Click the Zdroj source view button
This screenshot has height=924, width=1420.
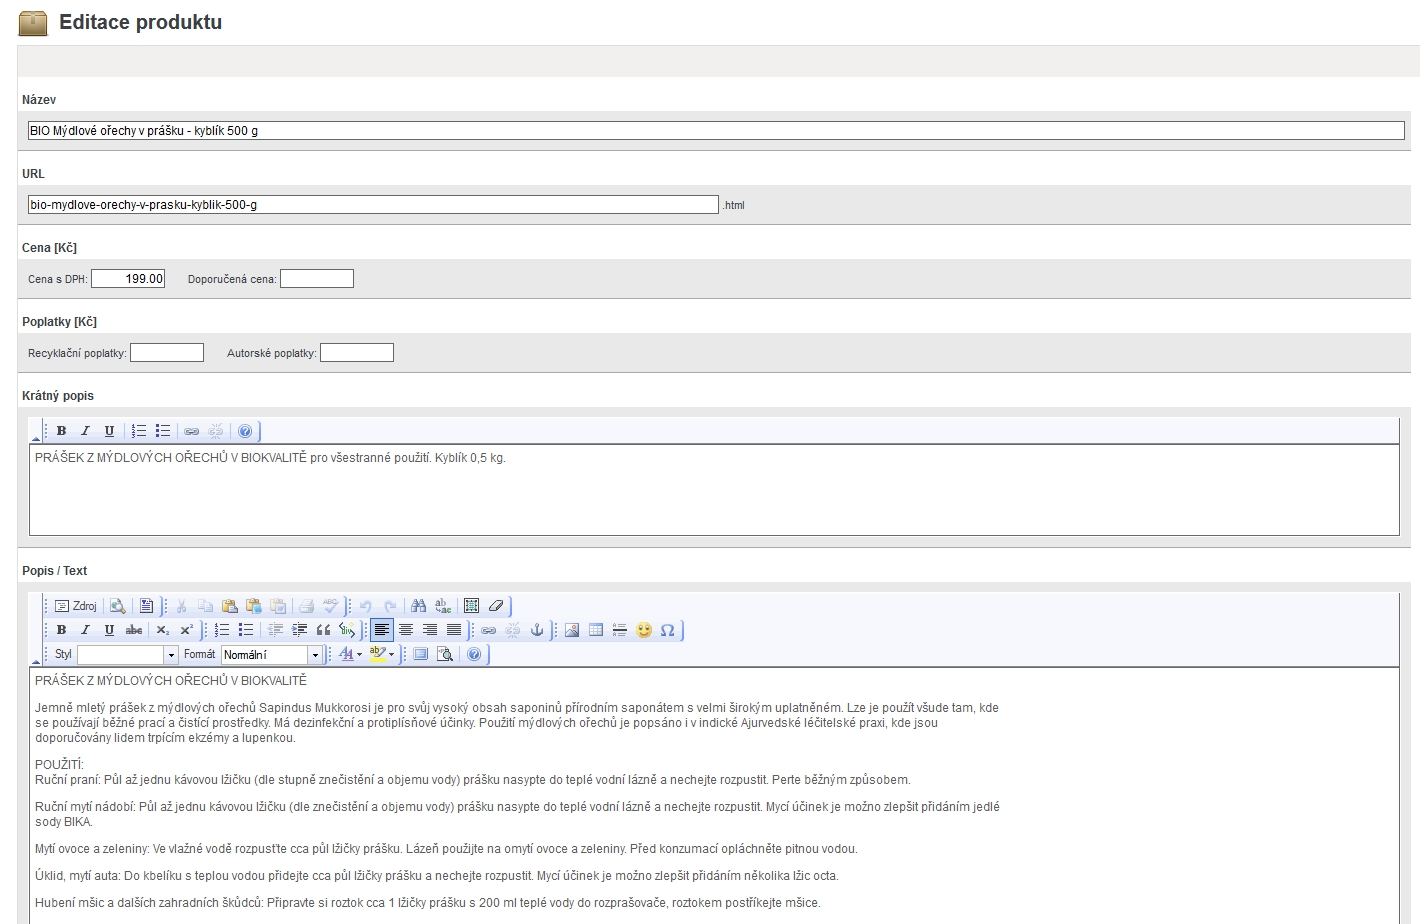coord(76,606)
